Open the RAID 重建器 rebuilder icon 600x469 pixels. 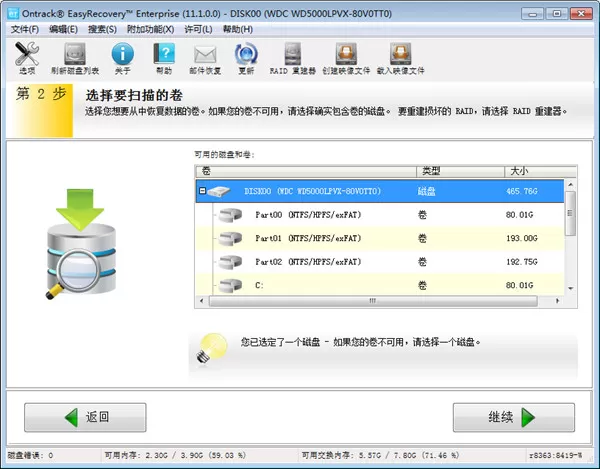click(x=293, y=54)
